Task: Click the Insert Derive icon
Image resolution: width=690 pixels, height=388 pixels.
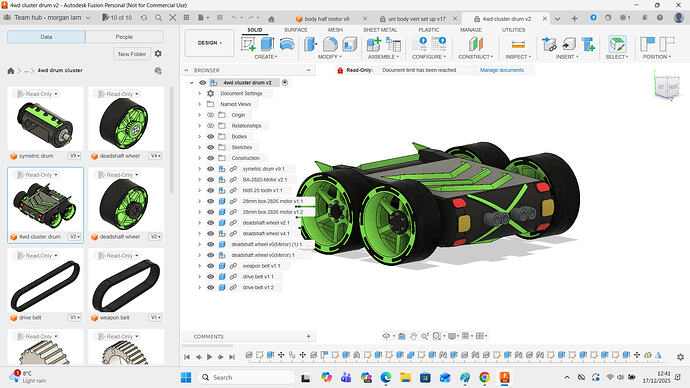Action: tap(549, 44)
